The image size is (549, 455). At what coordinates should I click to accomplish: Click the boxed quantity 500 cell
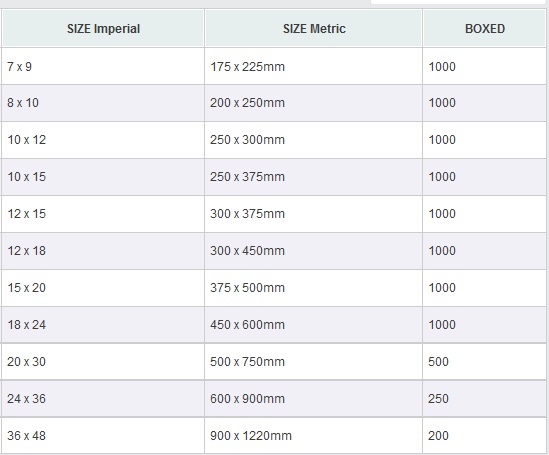484,362
